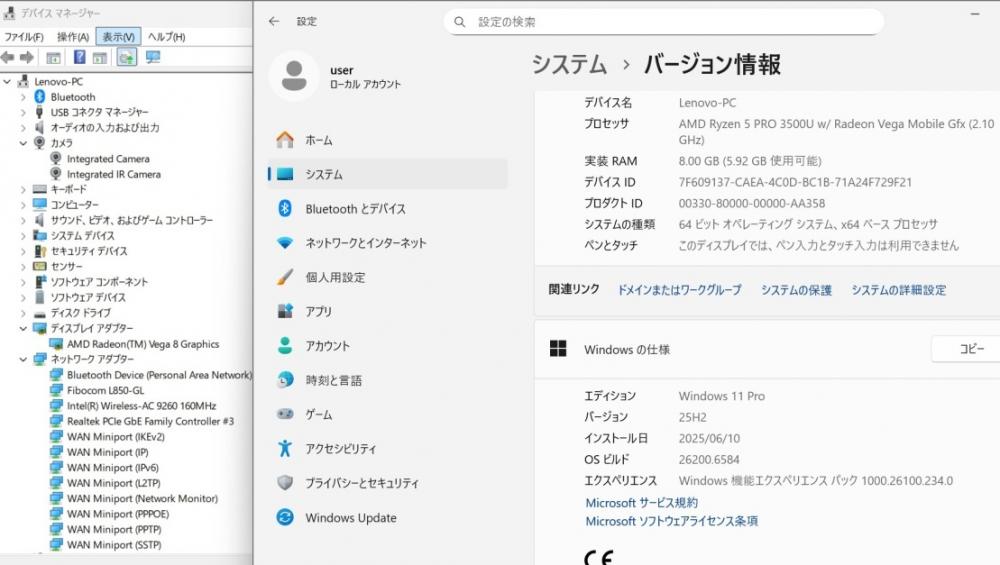Open システムの詳細設定 link
The image size is (1000, 565).
tap(899, 290)
